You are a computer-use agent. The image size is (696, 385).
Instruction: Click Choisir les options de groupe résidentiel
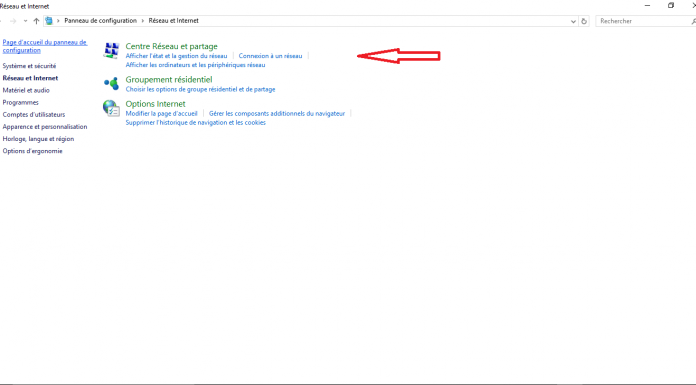coord(200,89)
